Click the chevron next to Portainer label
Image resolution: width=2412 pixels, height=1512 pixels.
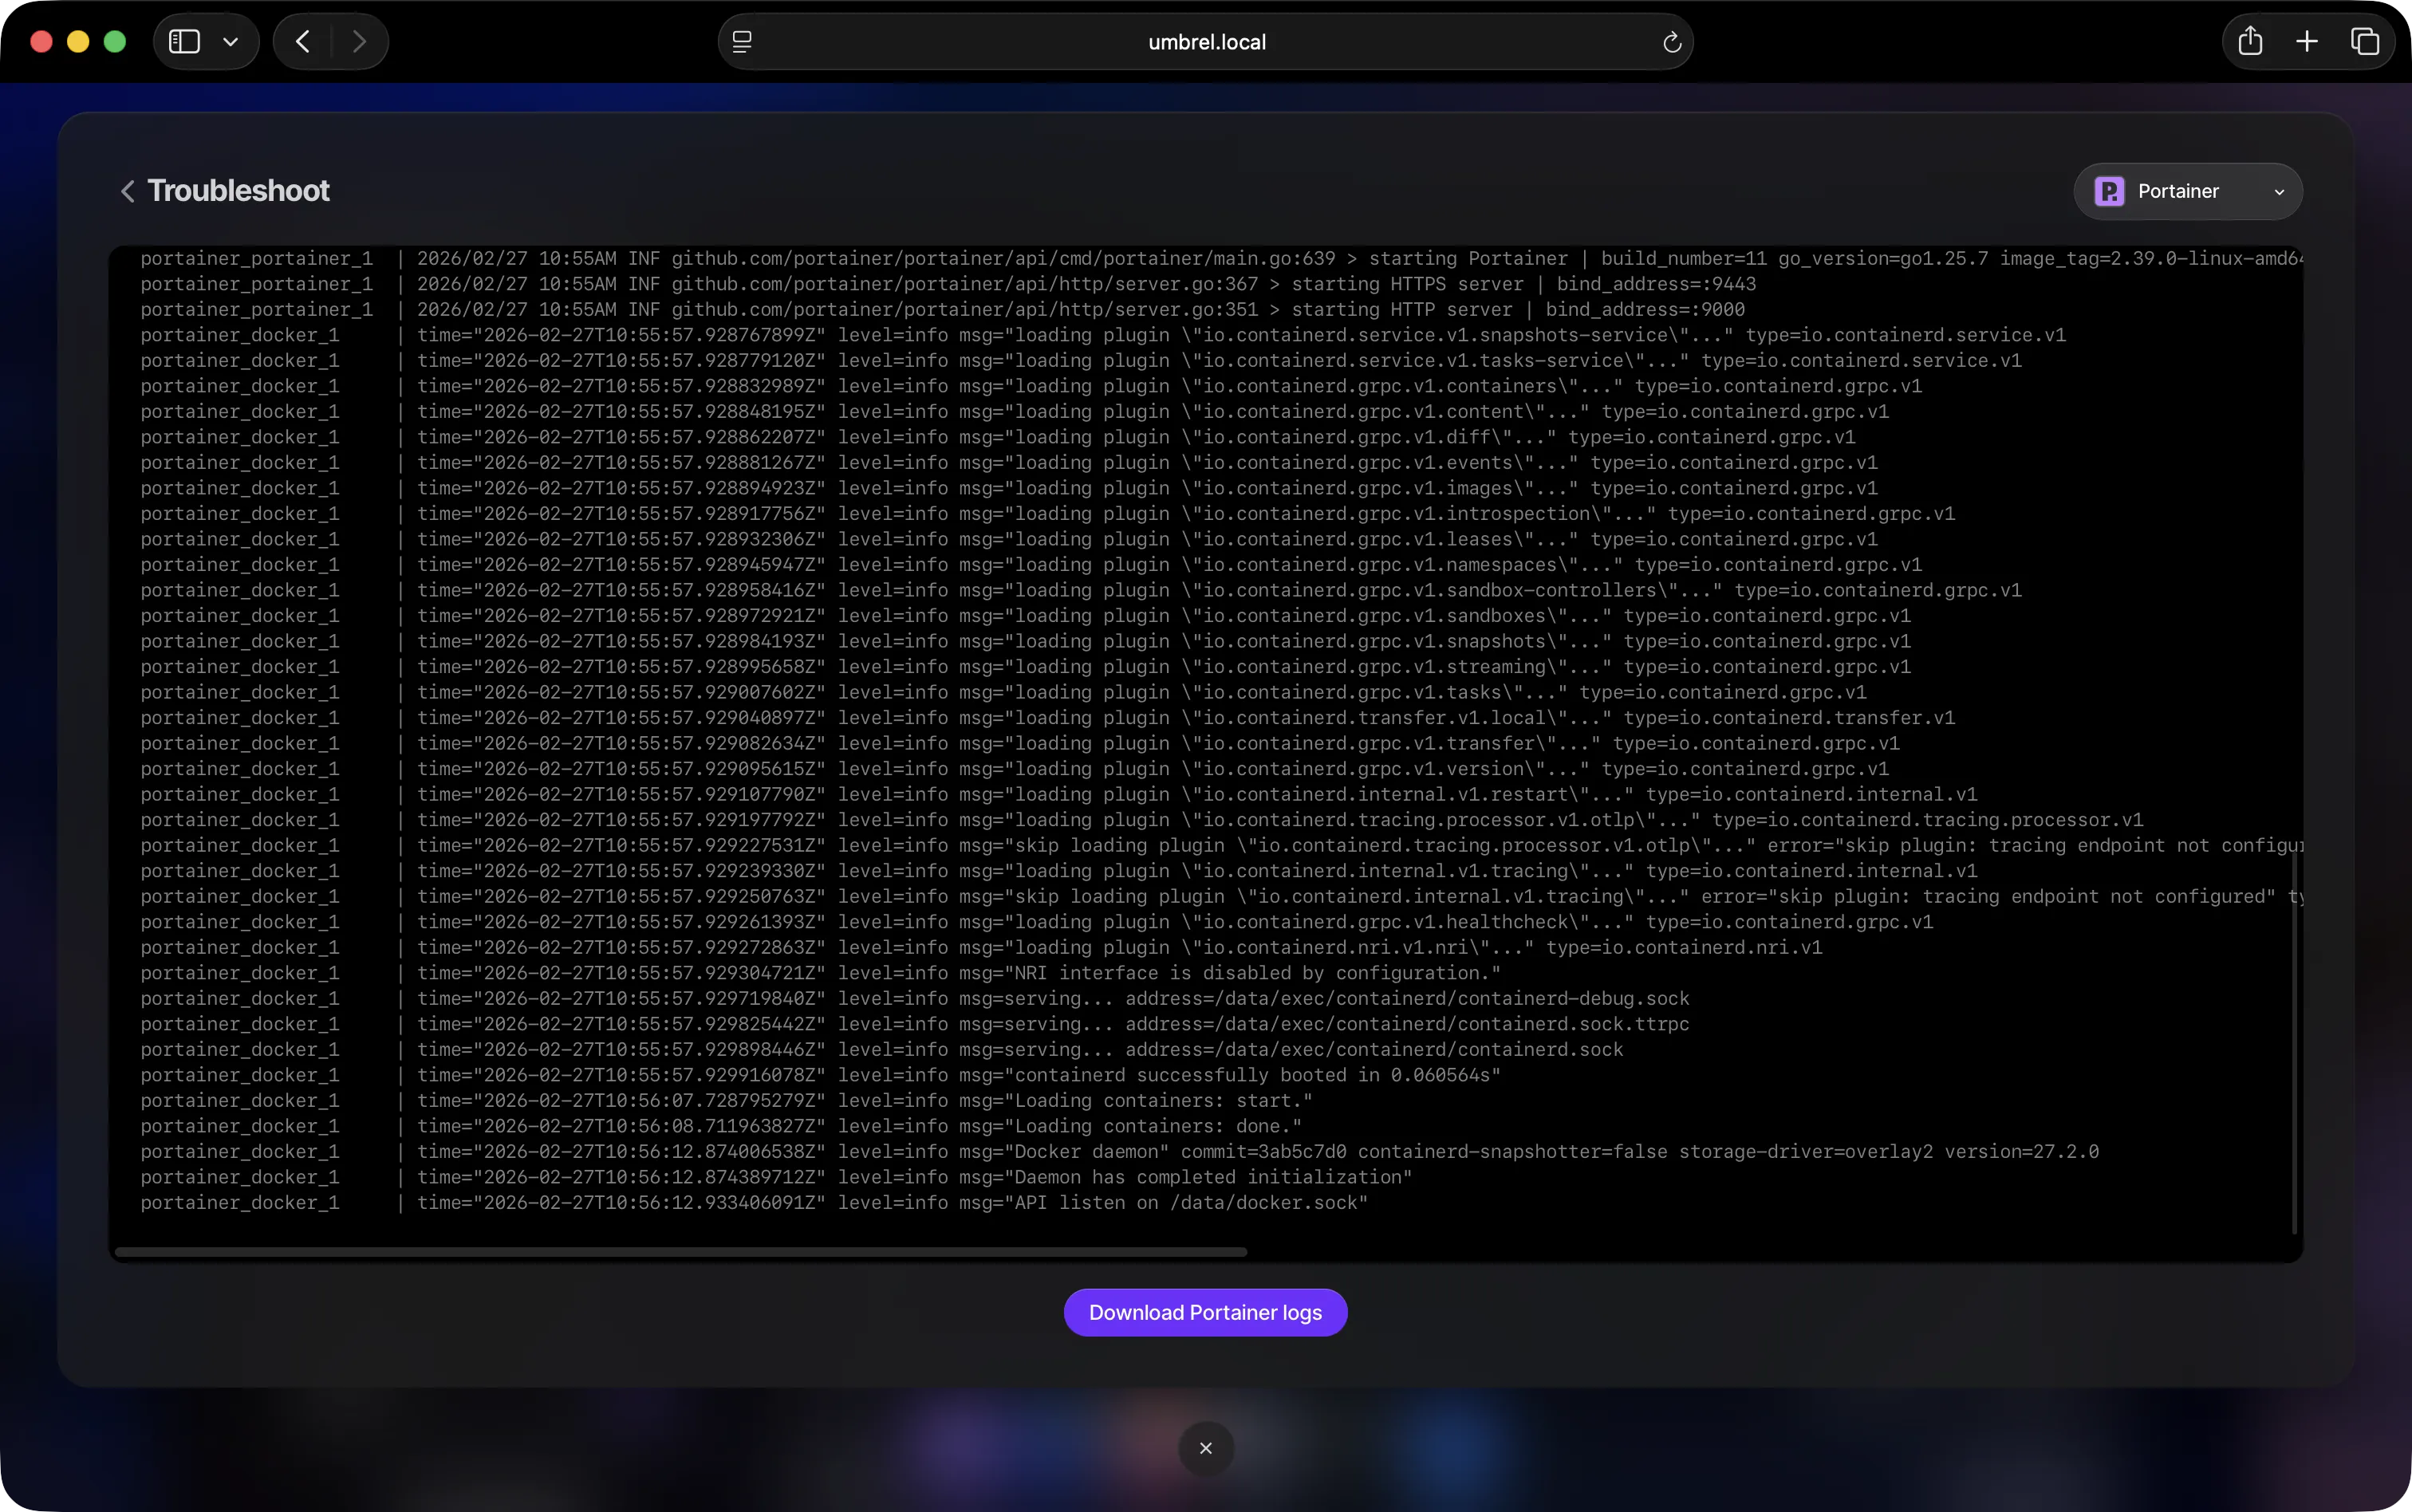[x=2280, y=190]
